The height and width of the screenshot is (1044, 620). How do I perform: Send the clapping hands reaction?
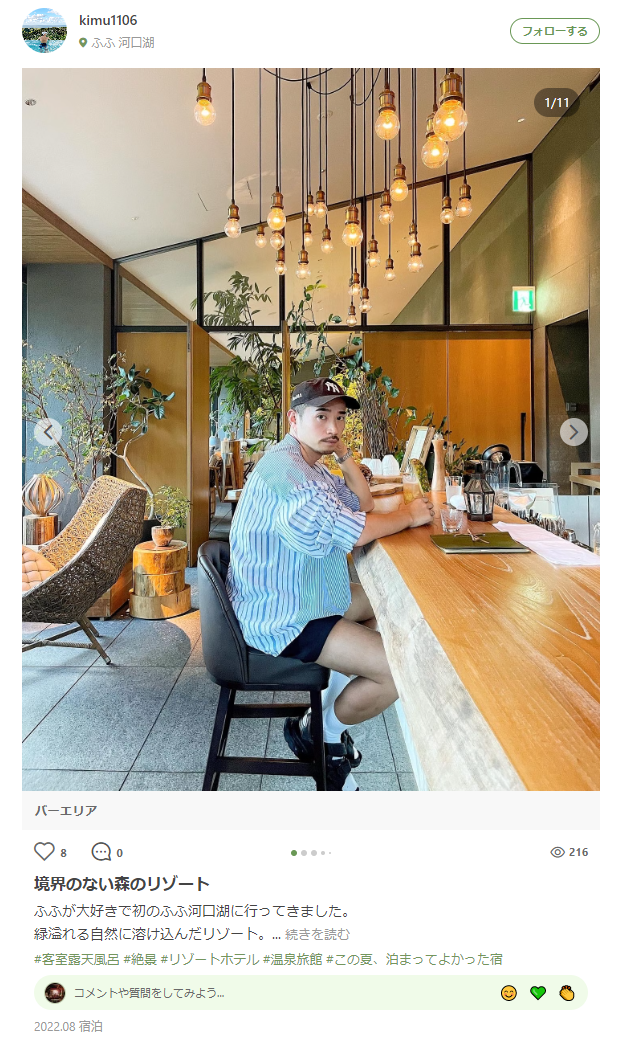pos(567,993)
